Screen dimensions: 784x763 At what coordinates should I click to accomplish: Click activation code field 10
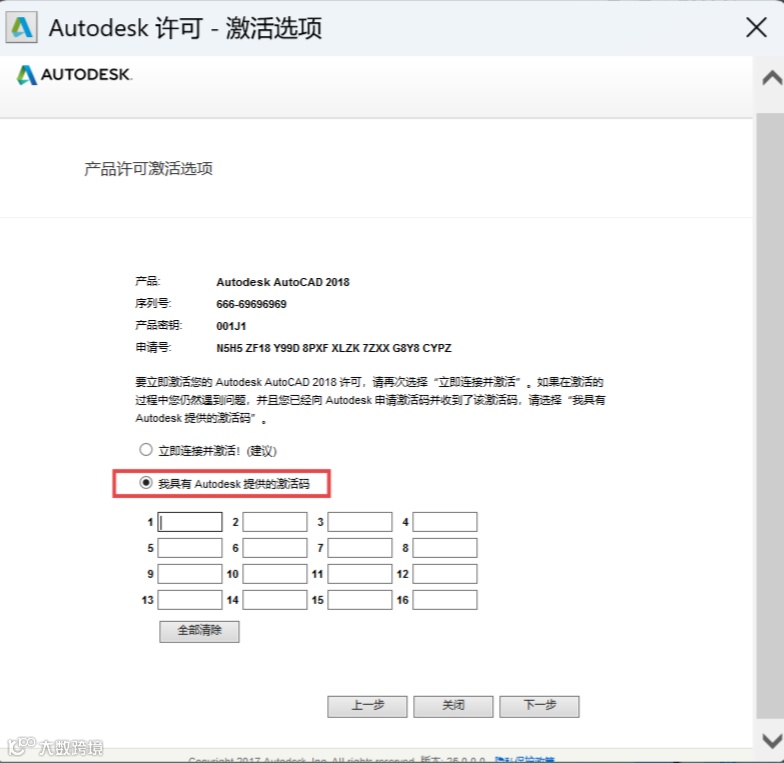(275, 574)
